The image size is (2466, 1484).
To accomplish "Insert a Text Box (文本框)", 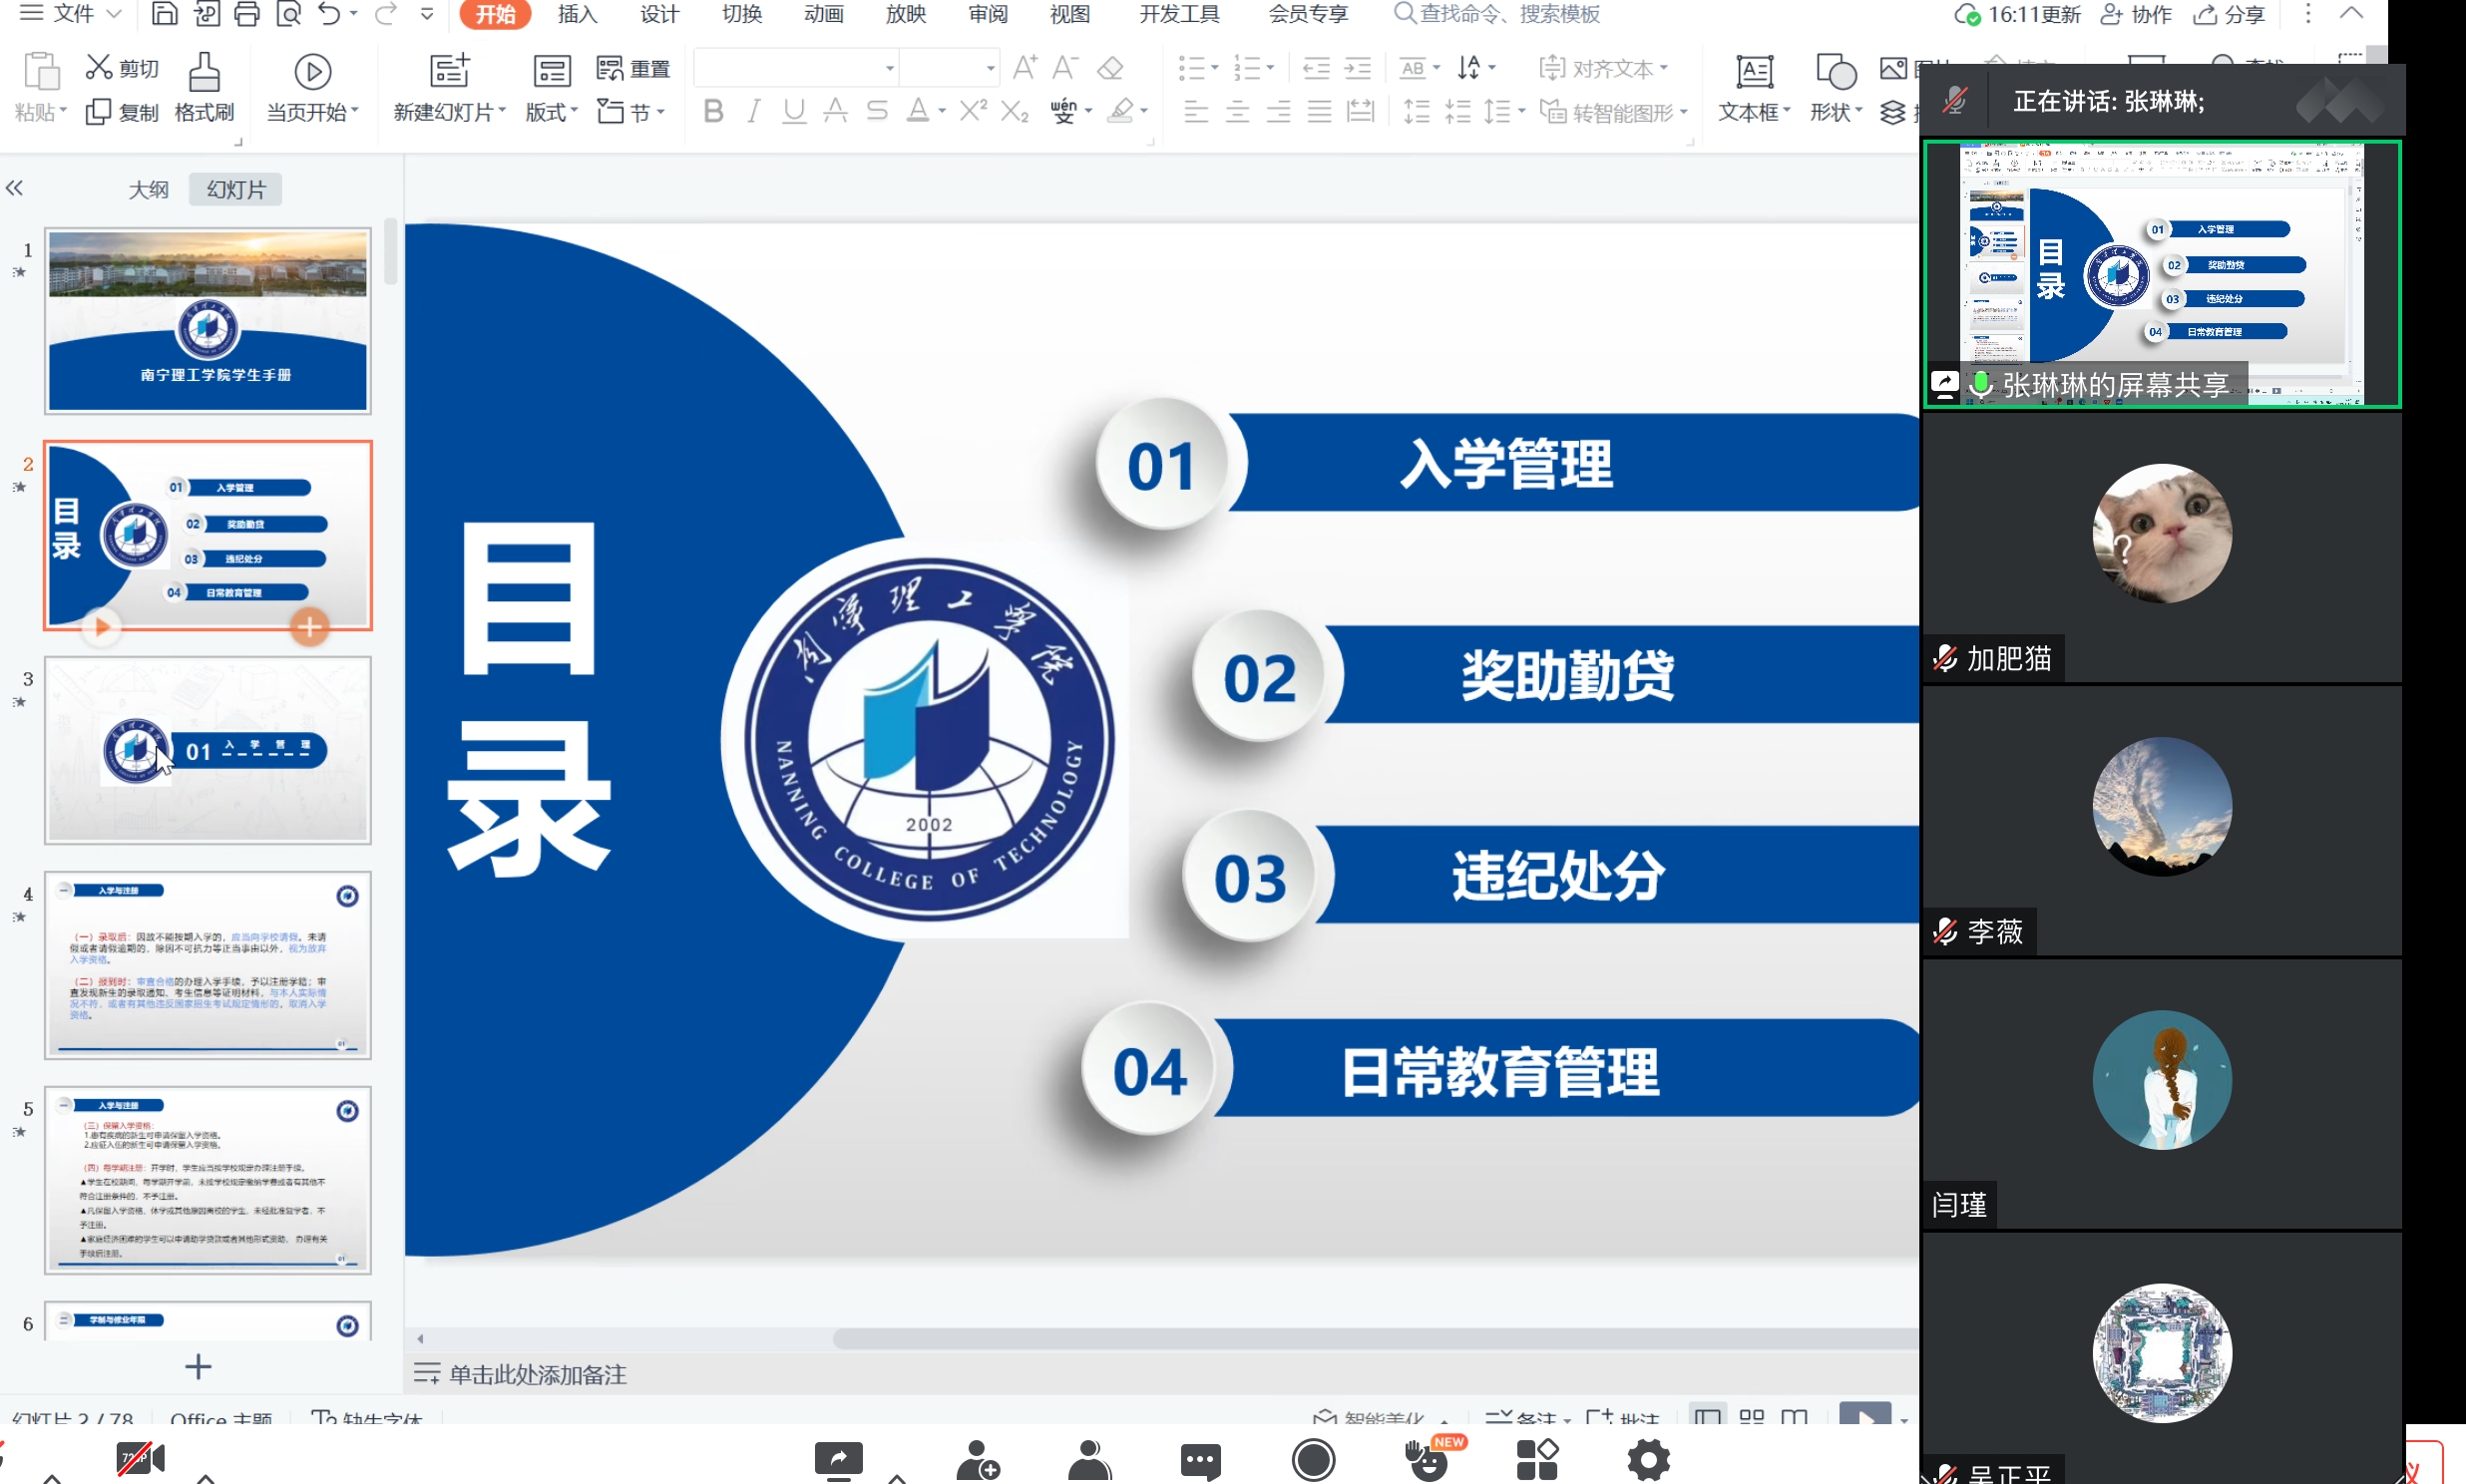I will (x=1753, y=72).
